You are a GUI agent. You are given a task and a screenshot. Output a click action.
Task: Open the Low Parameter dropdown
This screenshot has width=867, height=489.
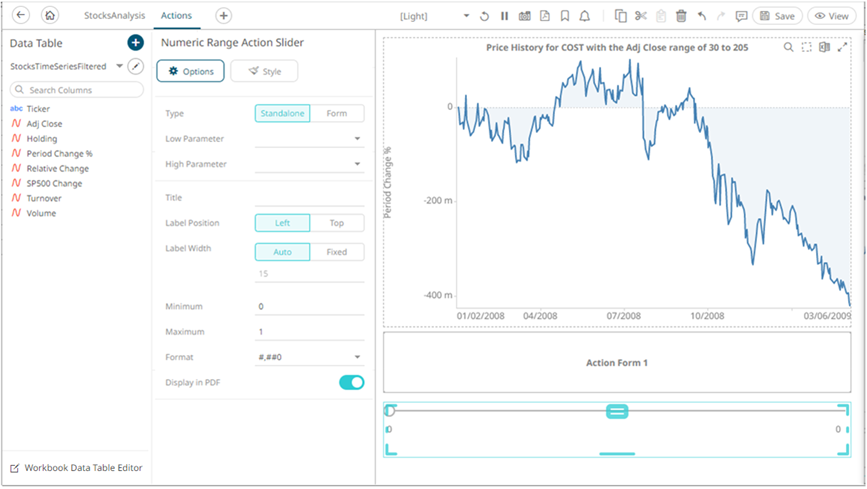[357, 140]
